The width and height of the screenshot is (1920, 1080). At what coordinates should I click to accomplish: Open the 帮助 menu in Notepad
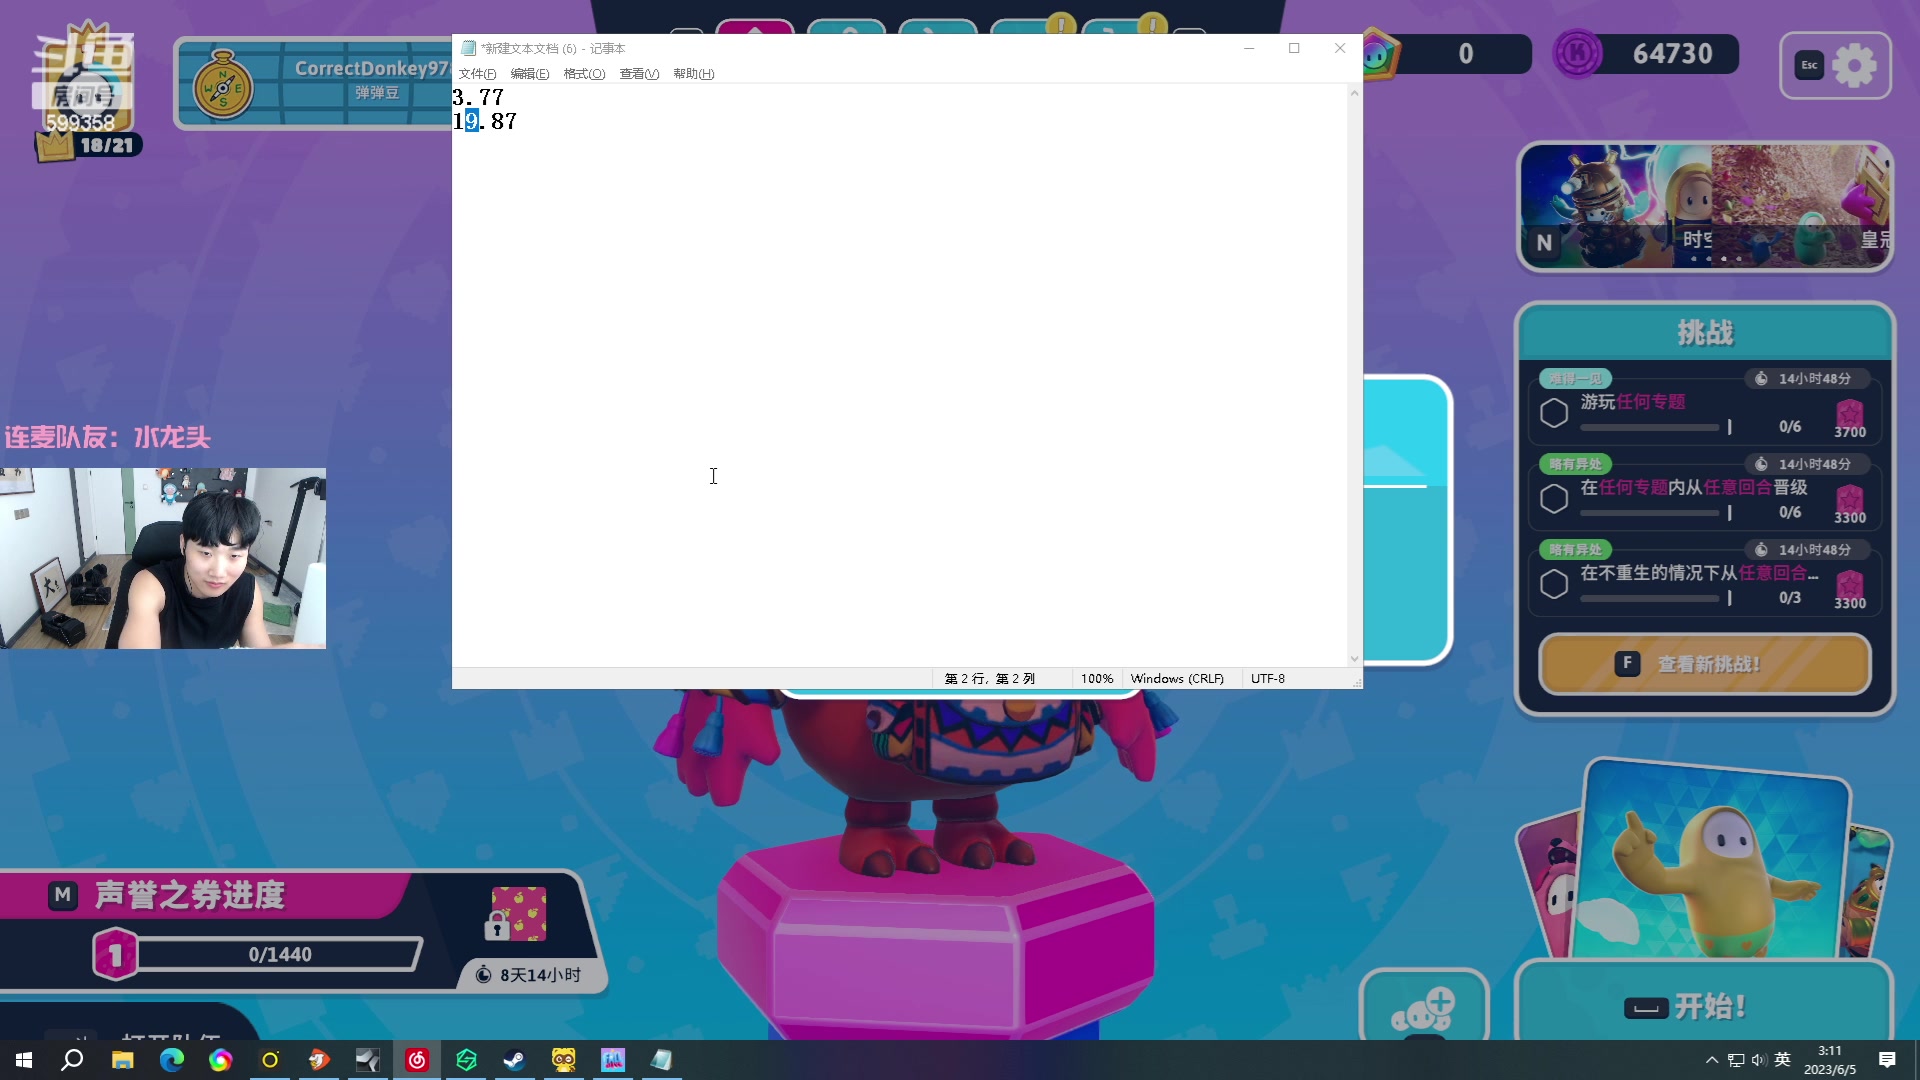[693, 74]
